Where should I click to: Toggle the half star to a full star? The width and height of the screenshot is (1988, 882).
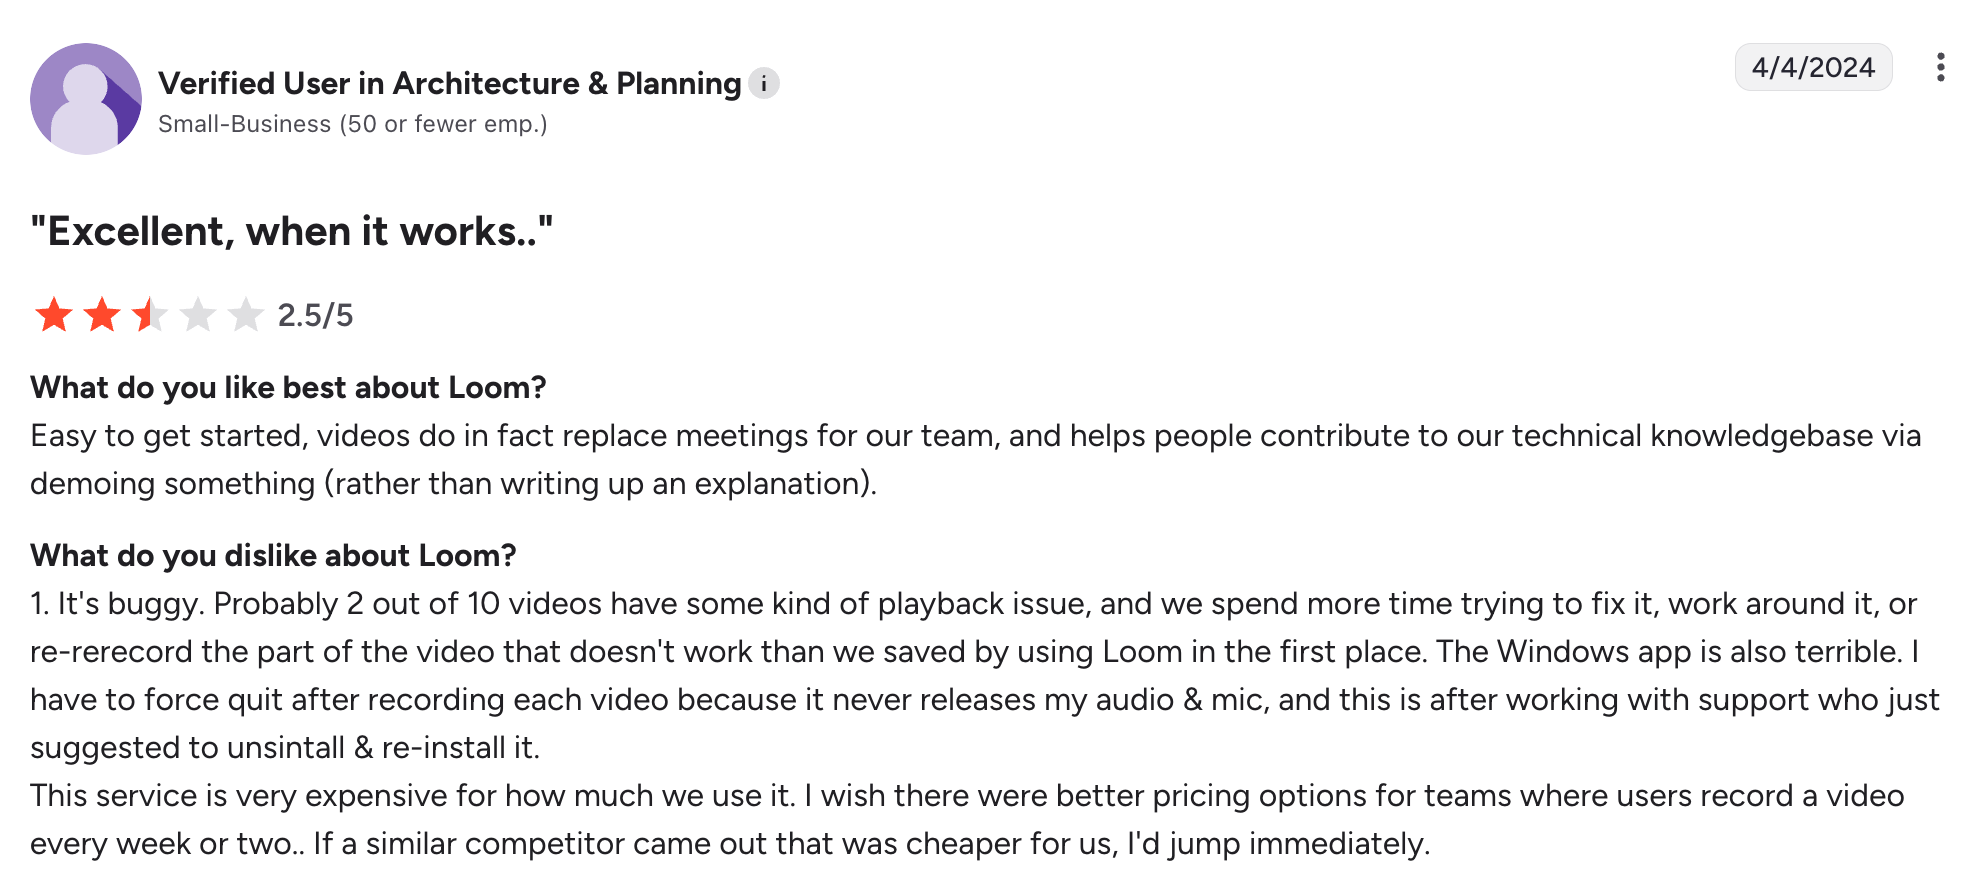click(x=148, y=314)
